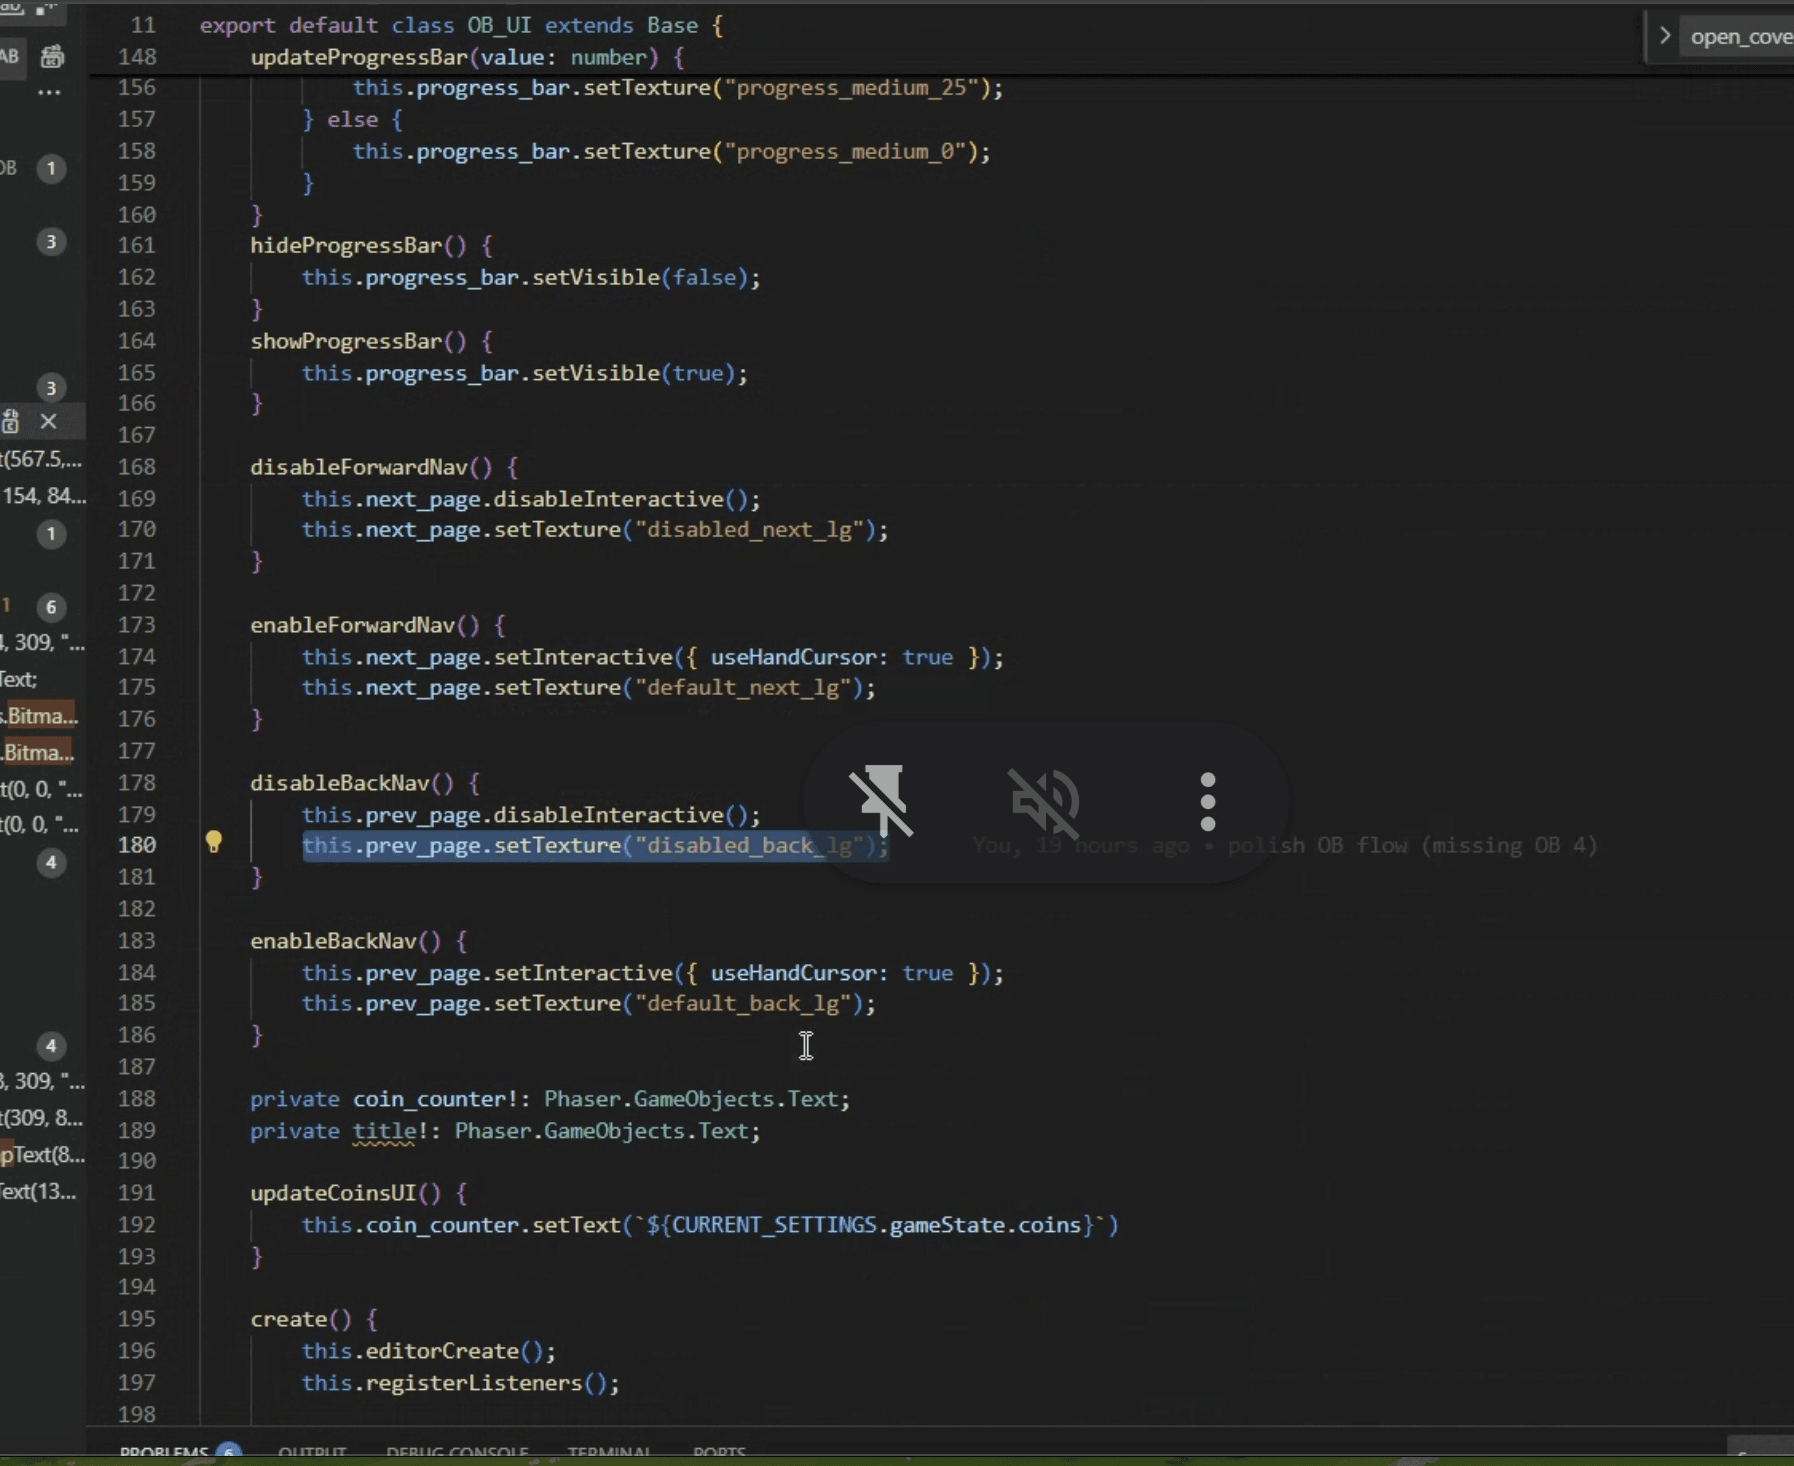Image resolution: width=1794 pixels, height=1466 pixels.
Task: Click on method name updateCoinsUI
Action: [x=333, y=1193]
